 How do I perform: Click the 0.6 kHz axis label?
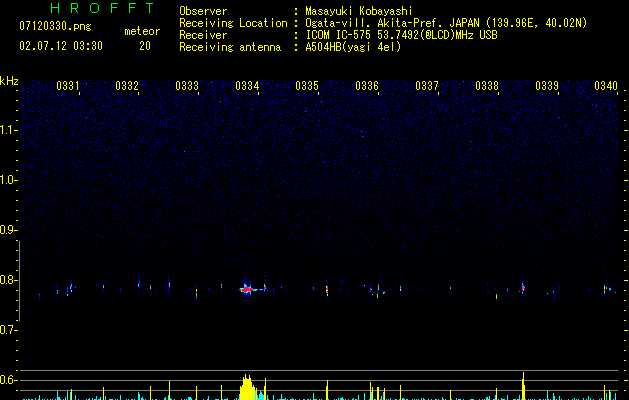pos(9,380)
